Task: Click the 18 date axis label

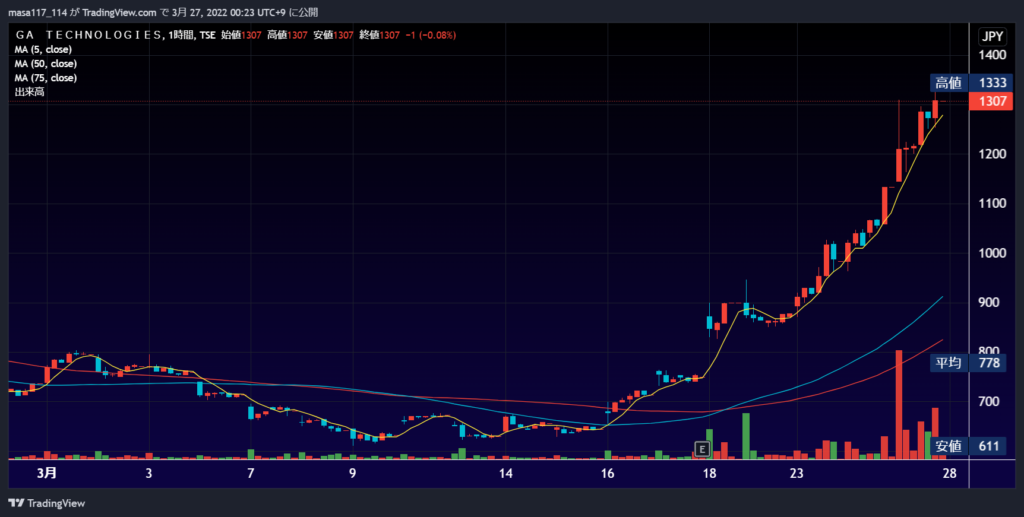Action: coord(709,473)
